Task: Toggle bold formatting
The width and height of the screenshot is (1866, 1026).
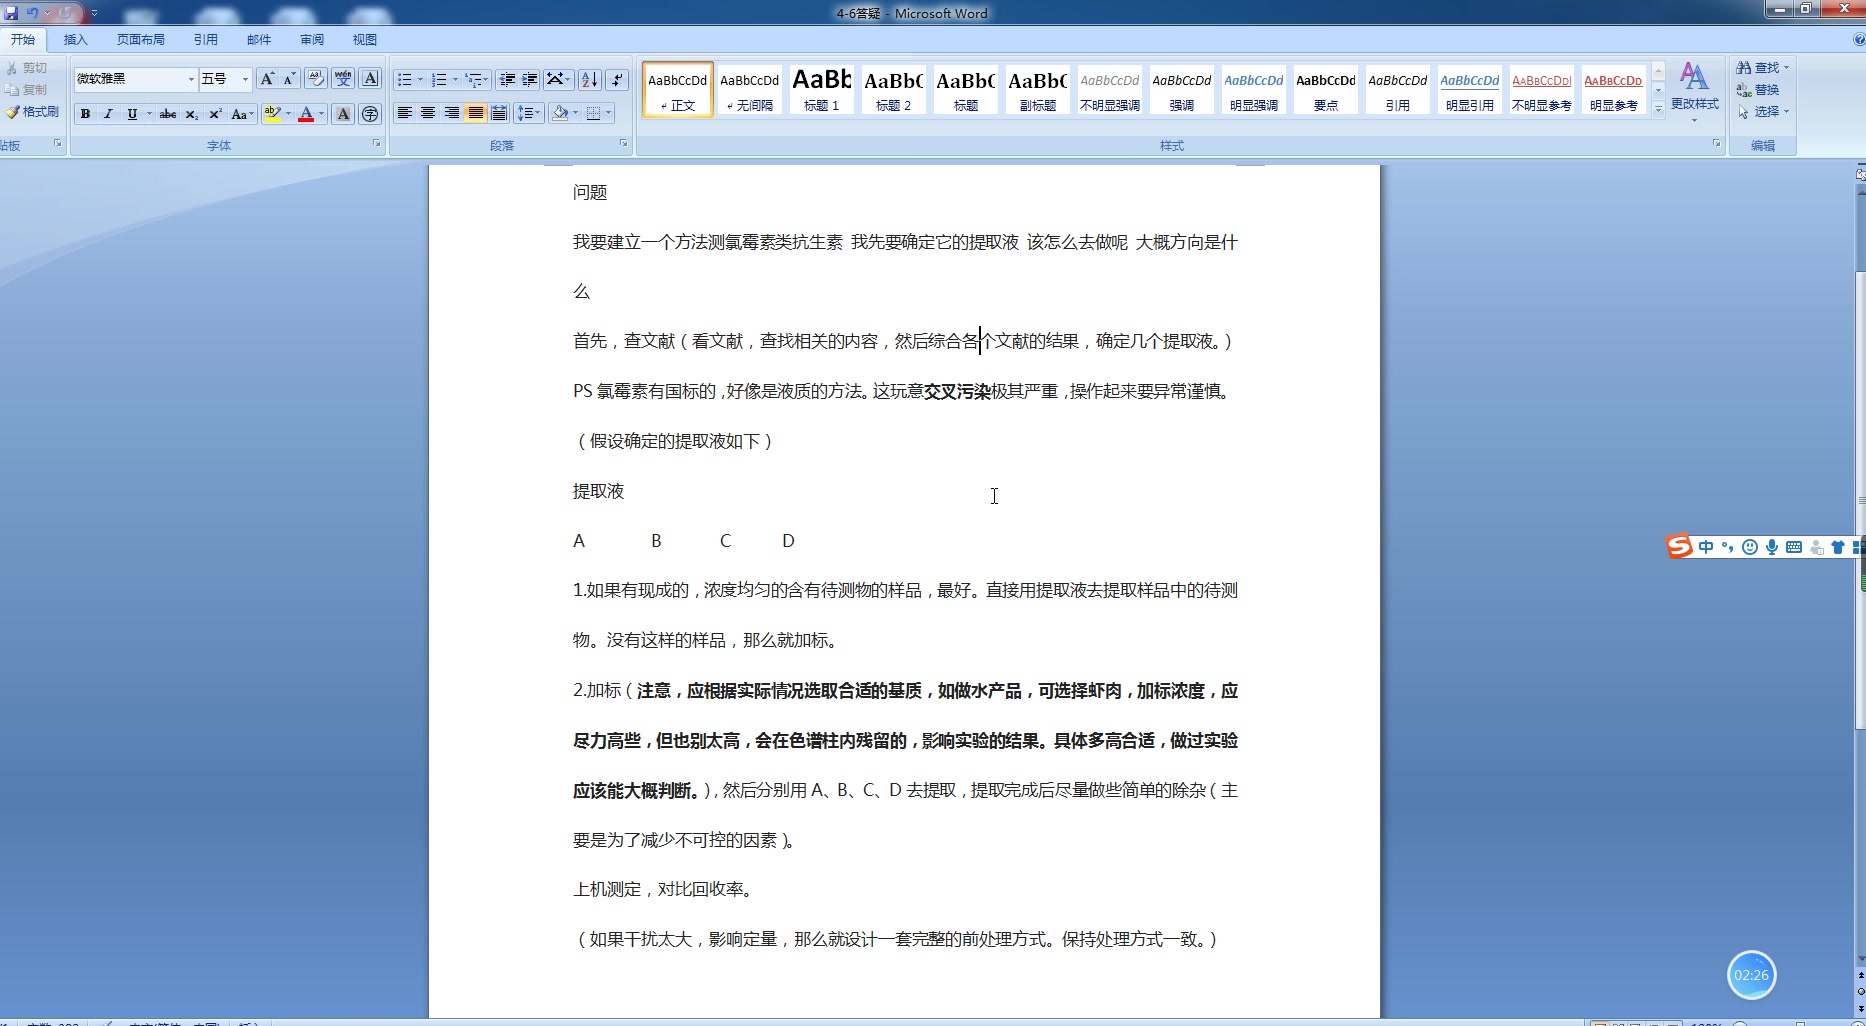Action: pyautogui.click(x=85, y=114)
